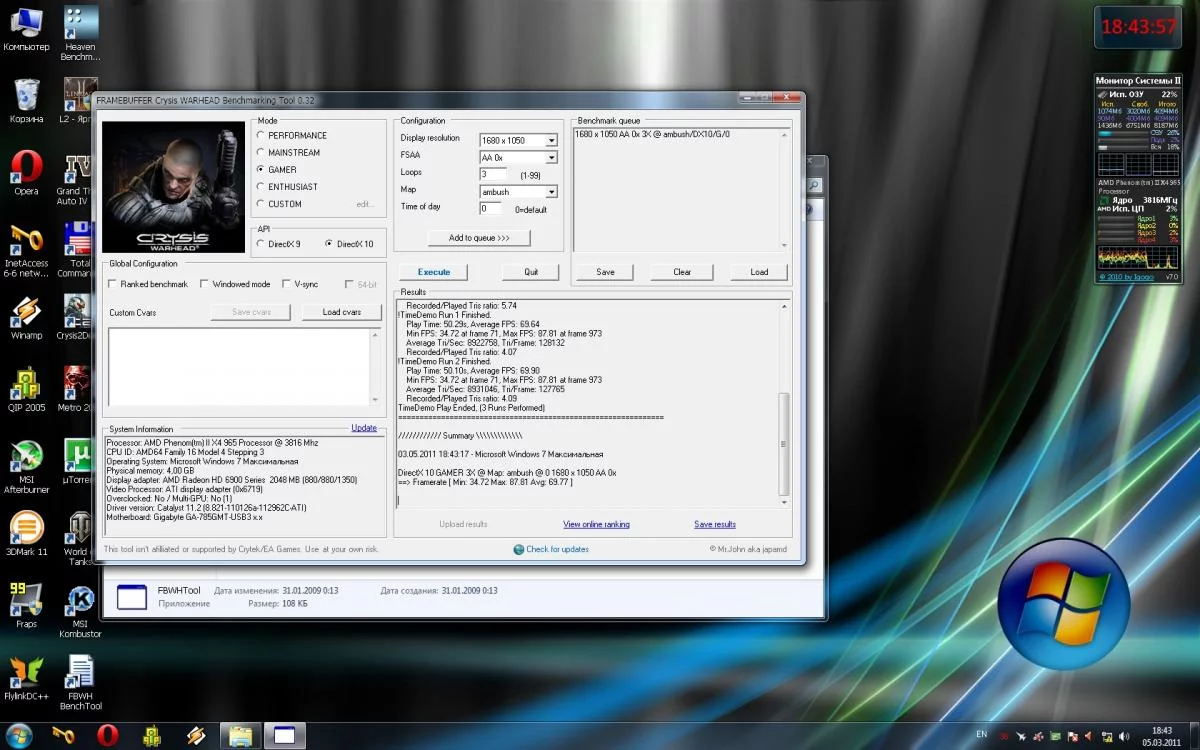Click the Add to queue button

point(479,238)
